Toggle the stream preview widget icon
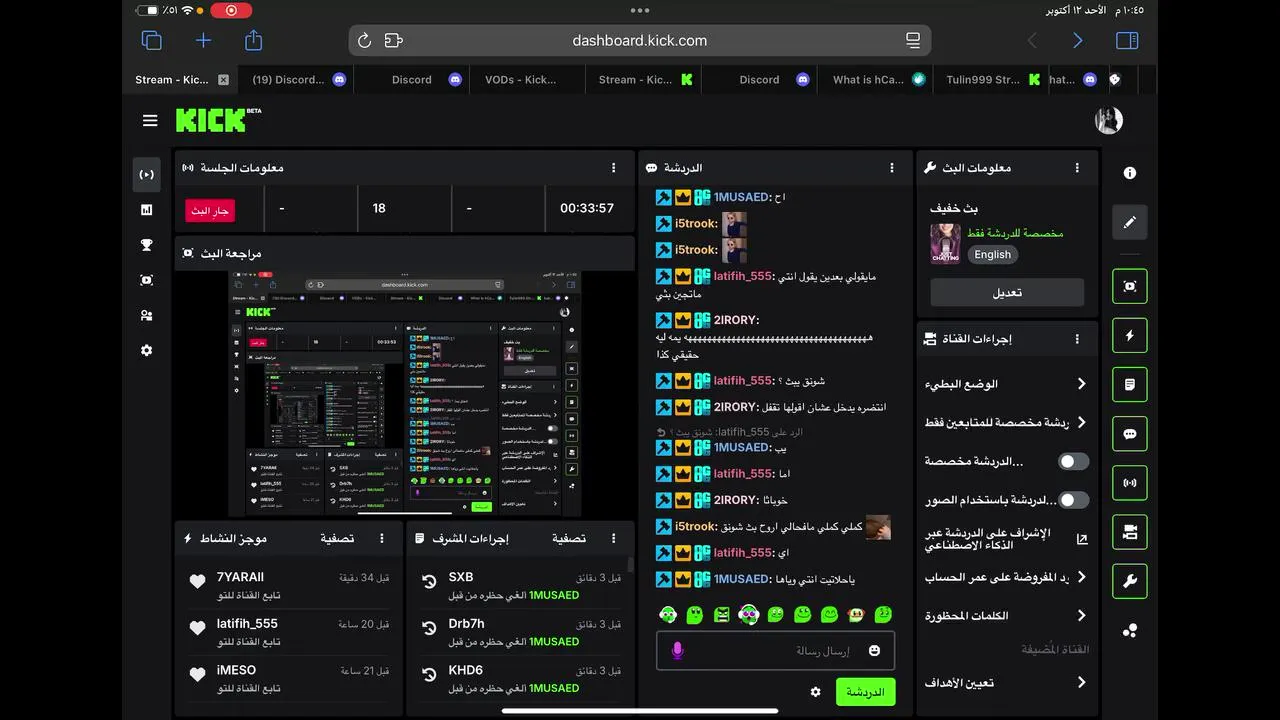 coord(1130,286)
